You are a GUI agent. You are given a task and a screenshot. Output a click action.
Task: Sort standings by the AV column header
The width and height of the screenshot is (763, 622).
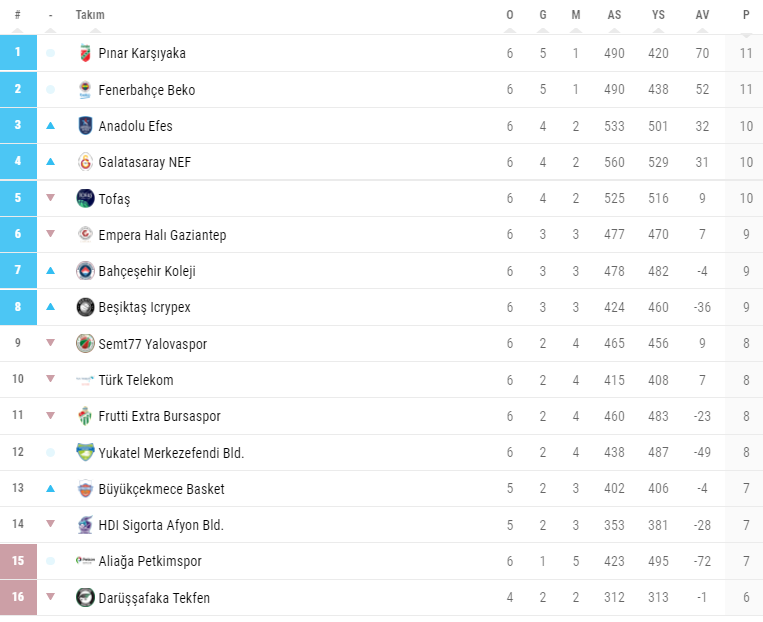pos(702,15)
